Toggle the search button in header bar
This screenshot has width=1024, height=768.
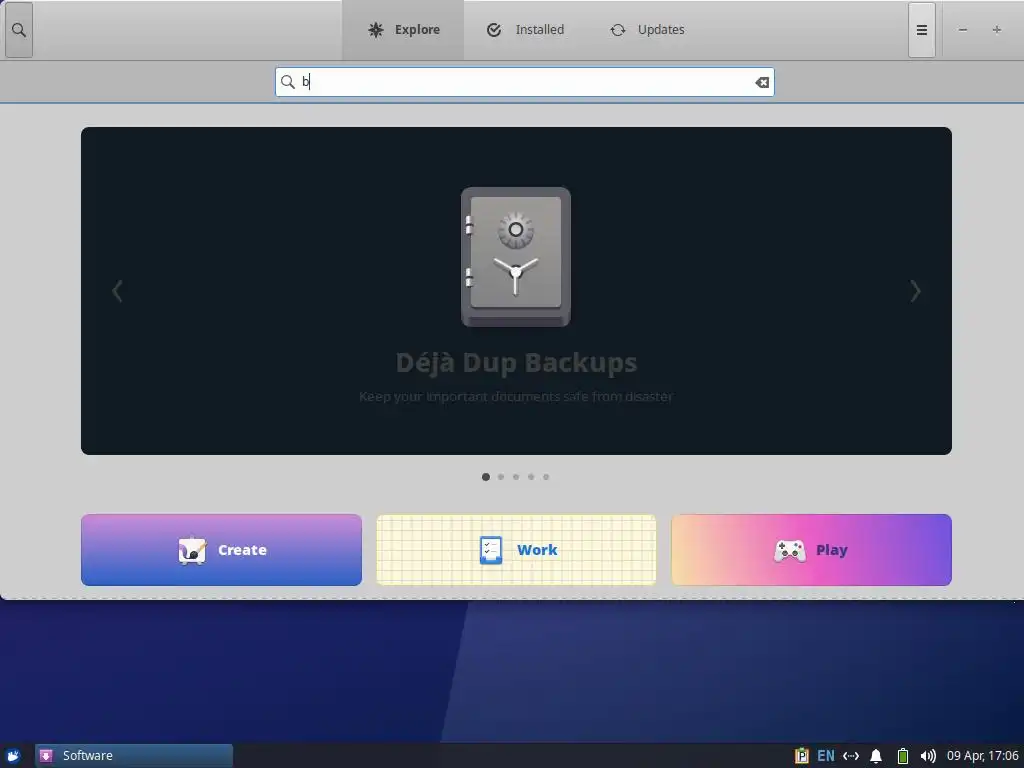coord(19,30)
